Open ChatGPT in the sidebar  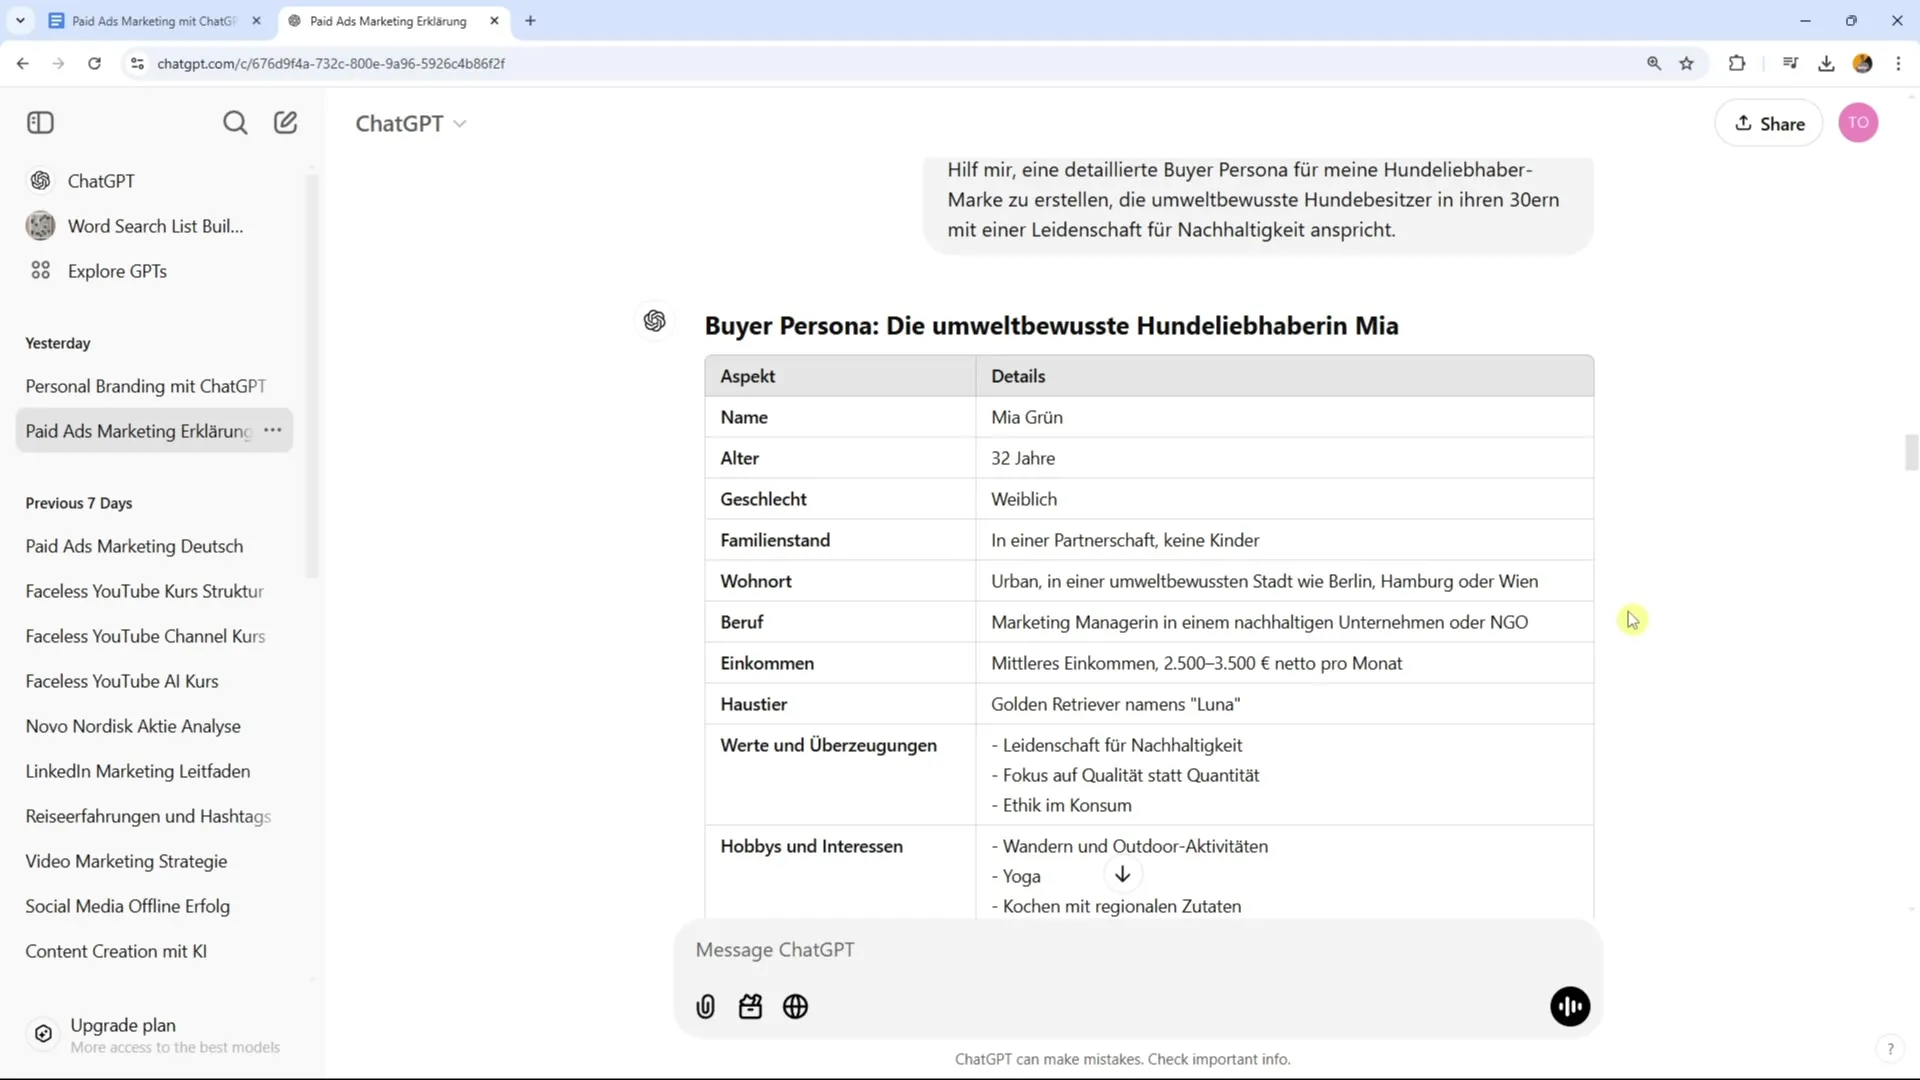(x=155, y=181)
